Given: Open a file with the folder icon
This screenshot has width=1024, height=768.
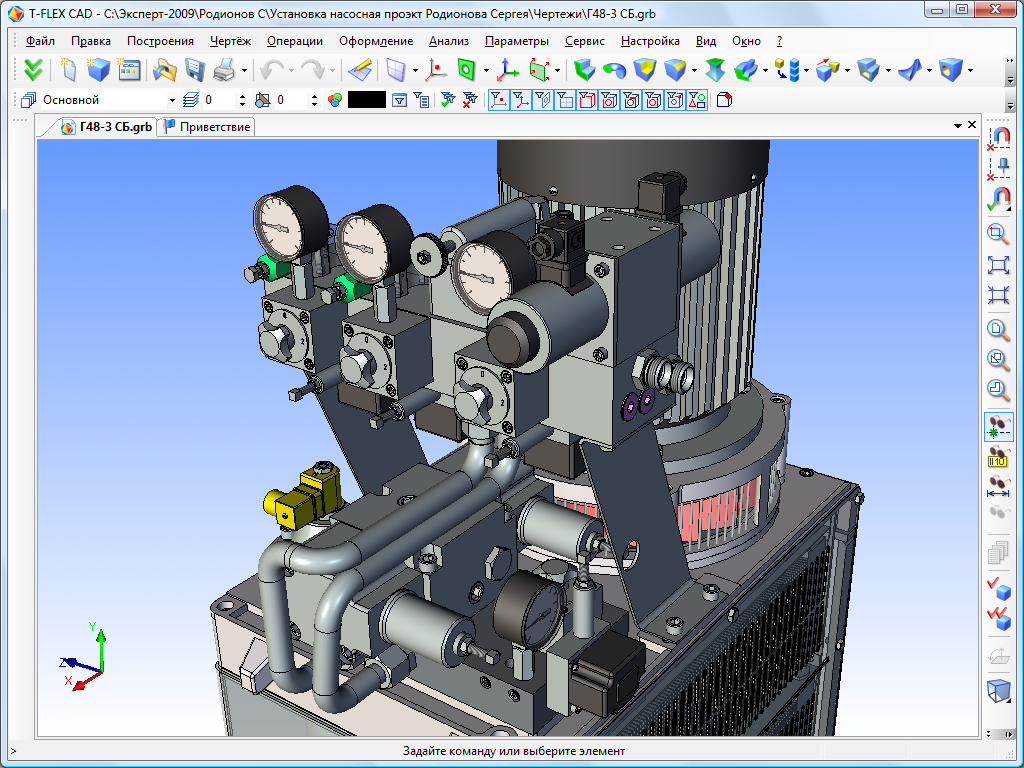Looking at the screenshot, I should click(x=163, y=70).
